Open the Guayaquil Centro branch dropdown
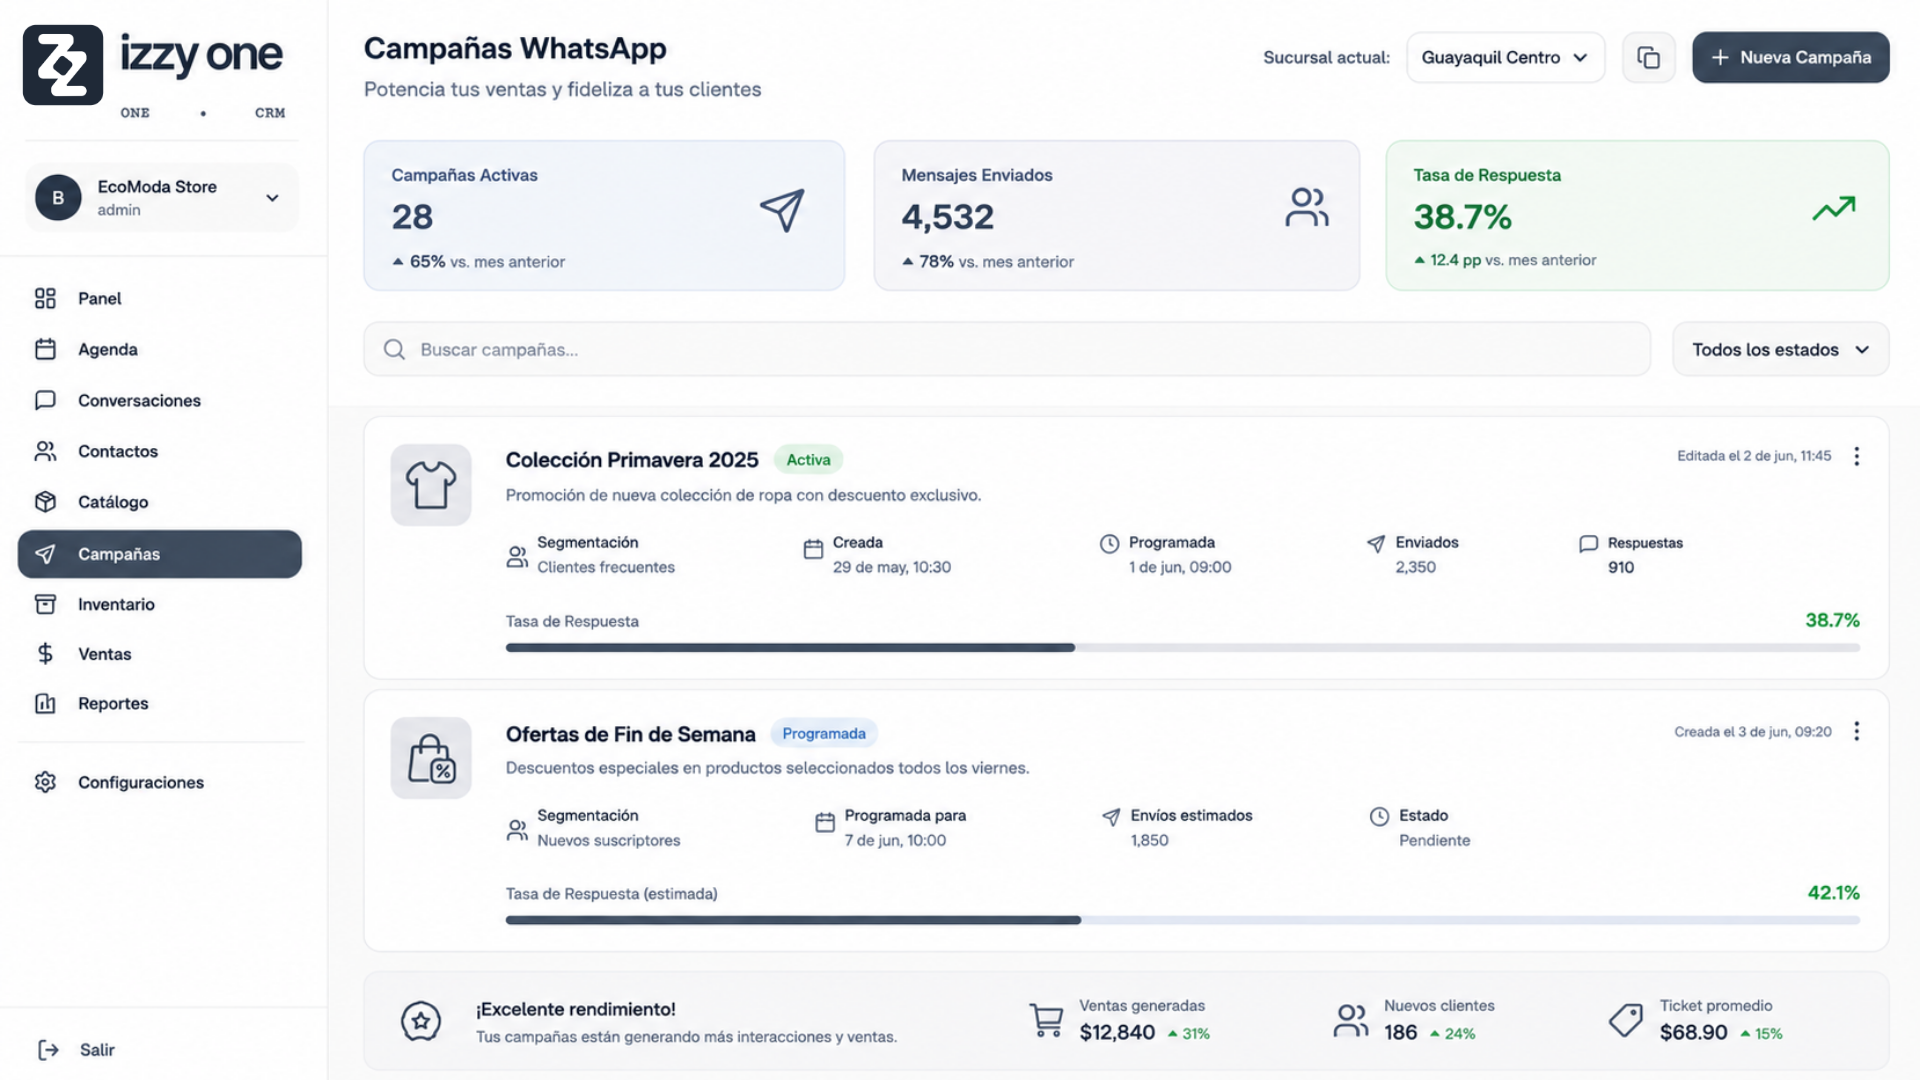This screenshot has width=1920, height=1080. (1505, 57)
